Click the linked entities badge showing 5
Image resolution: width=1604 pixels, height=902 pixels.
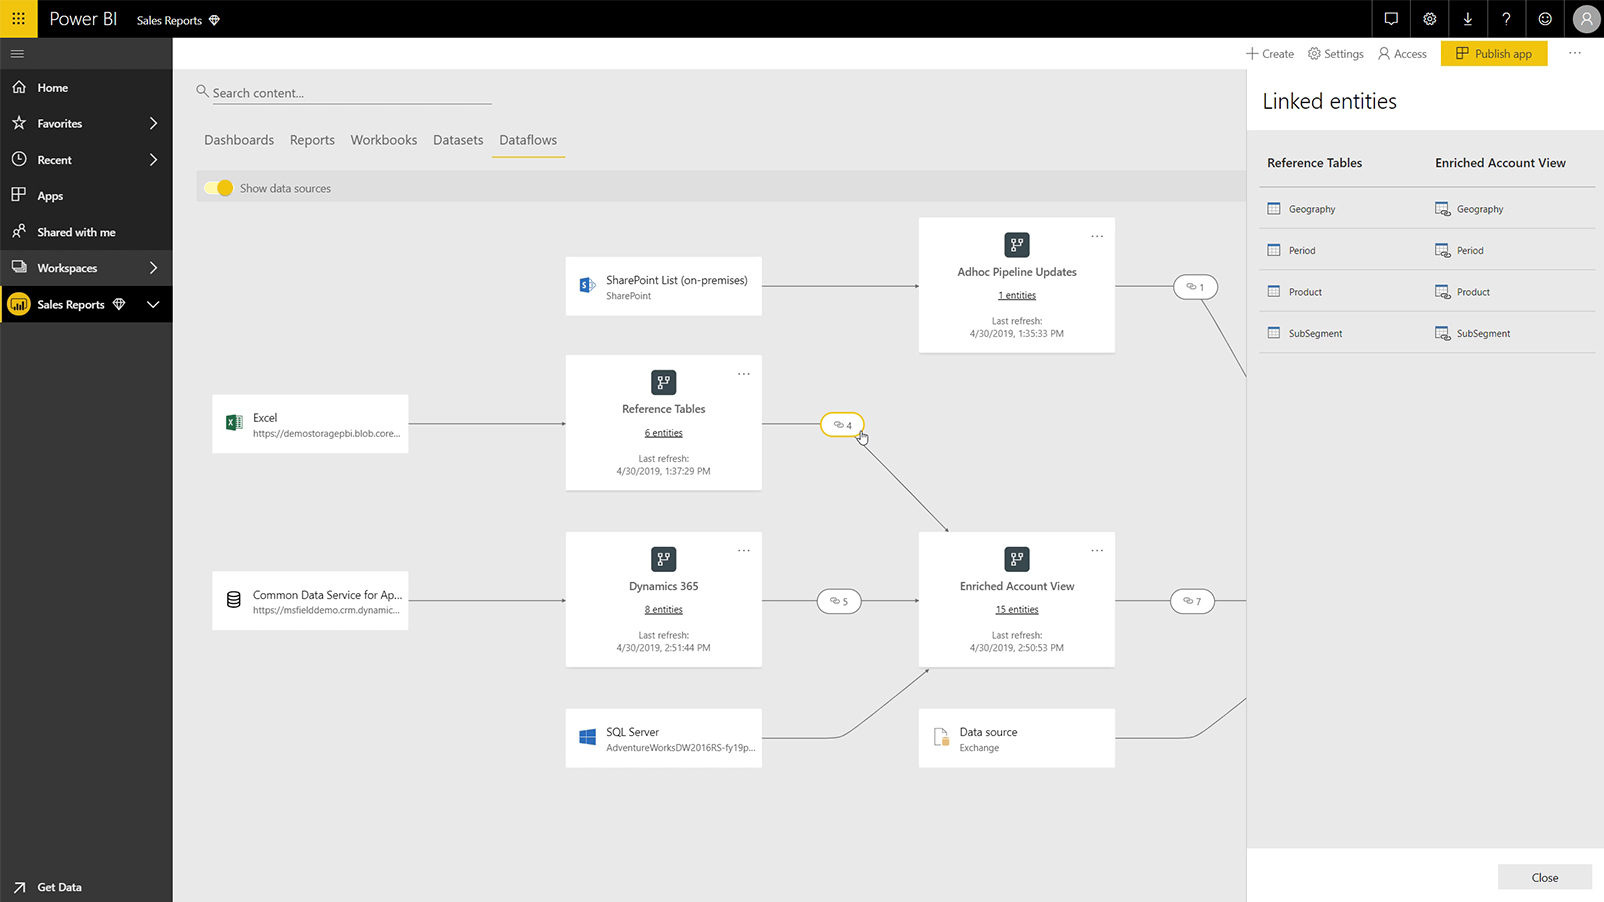(x=839, y=601)
